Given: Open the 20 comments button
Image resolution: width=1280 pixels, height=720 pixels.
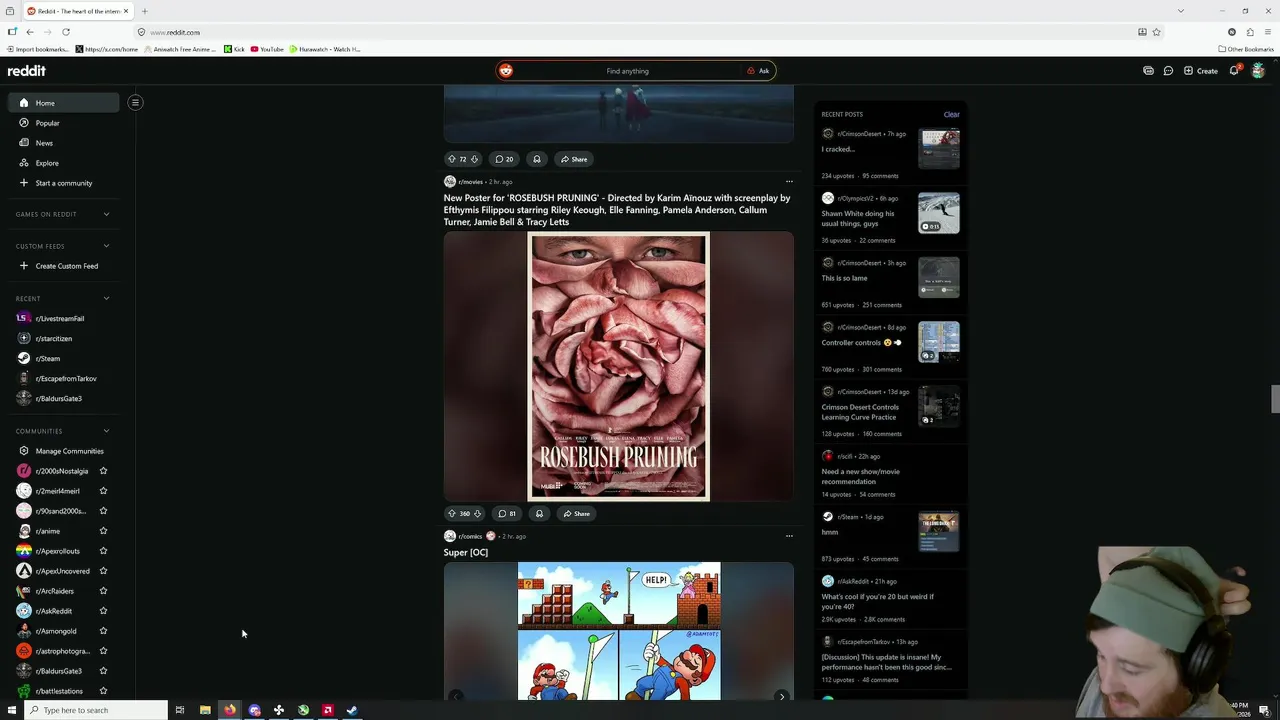Looking at the screenshot, I should point(505,159).
